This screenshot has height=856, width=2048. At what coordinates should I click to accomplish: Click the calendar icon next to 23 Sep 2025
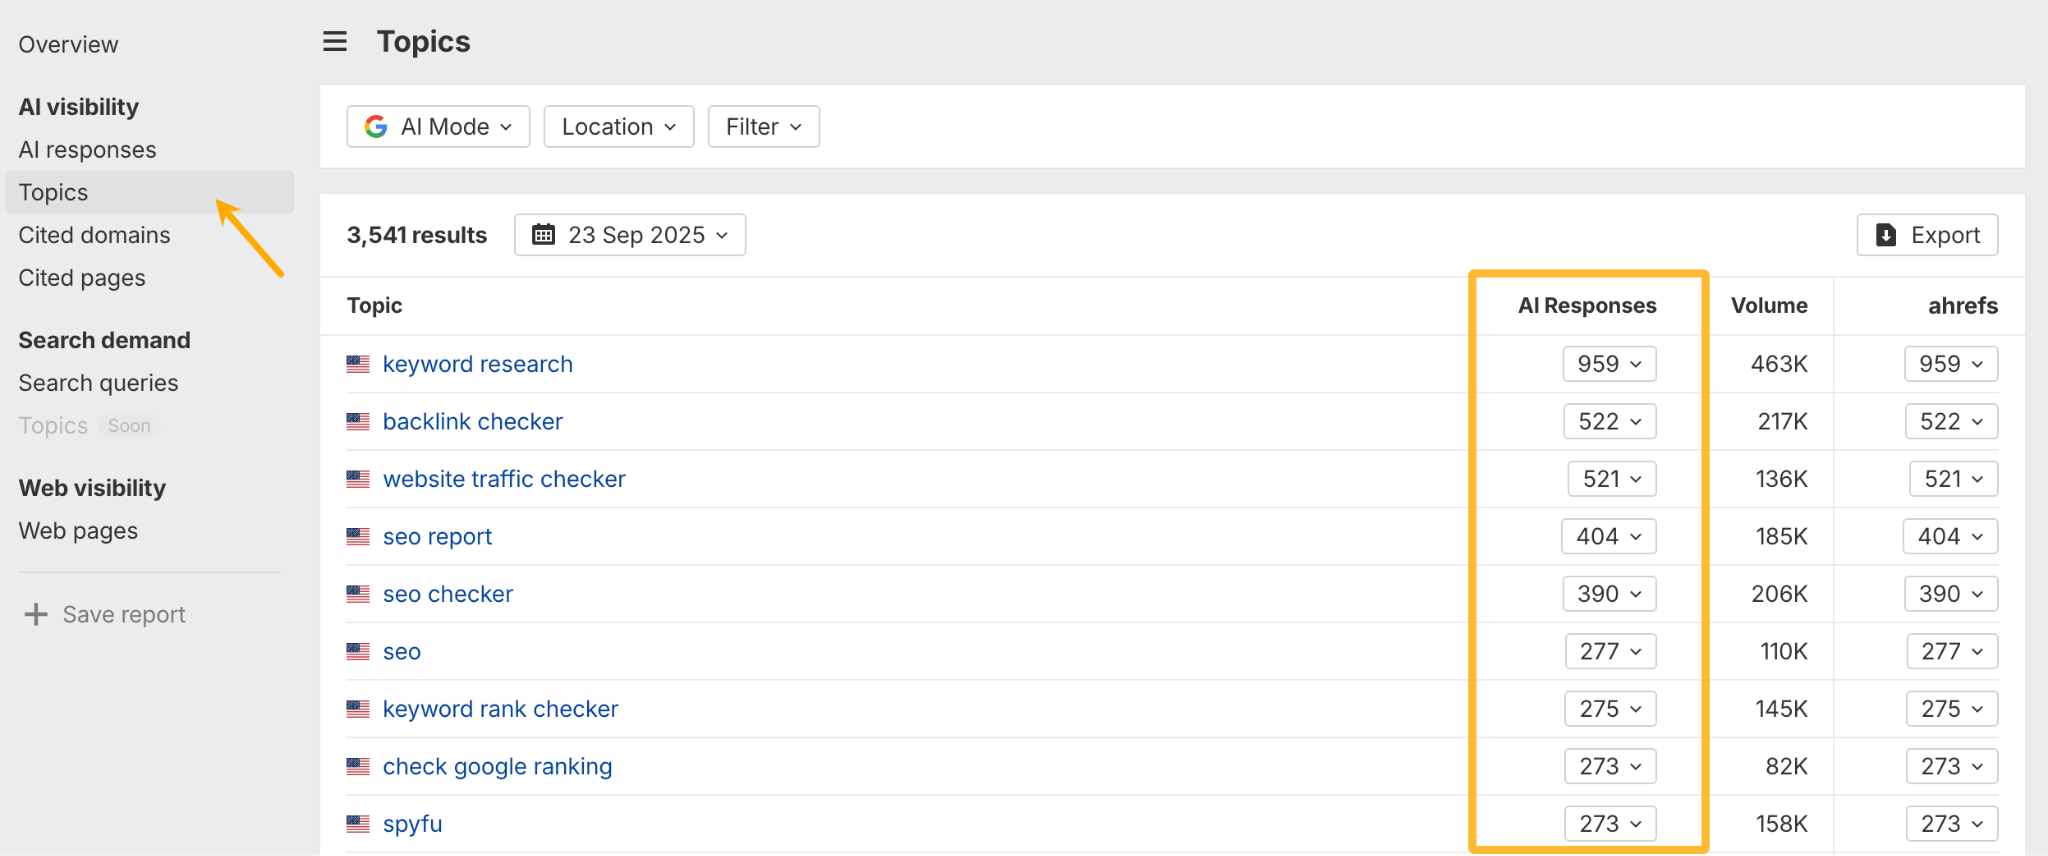click(x=543, y=235)
